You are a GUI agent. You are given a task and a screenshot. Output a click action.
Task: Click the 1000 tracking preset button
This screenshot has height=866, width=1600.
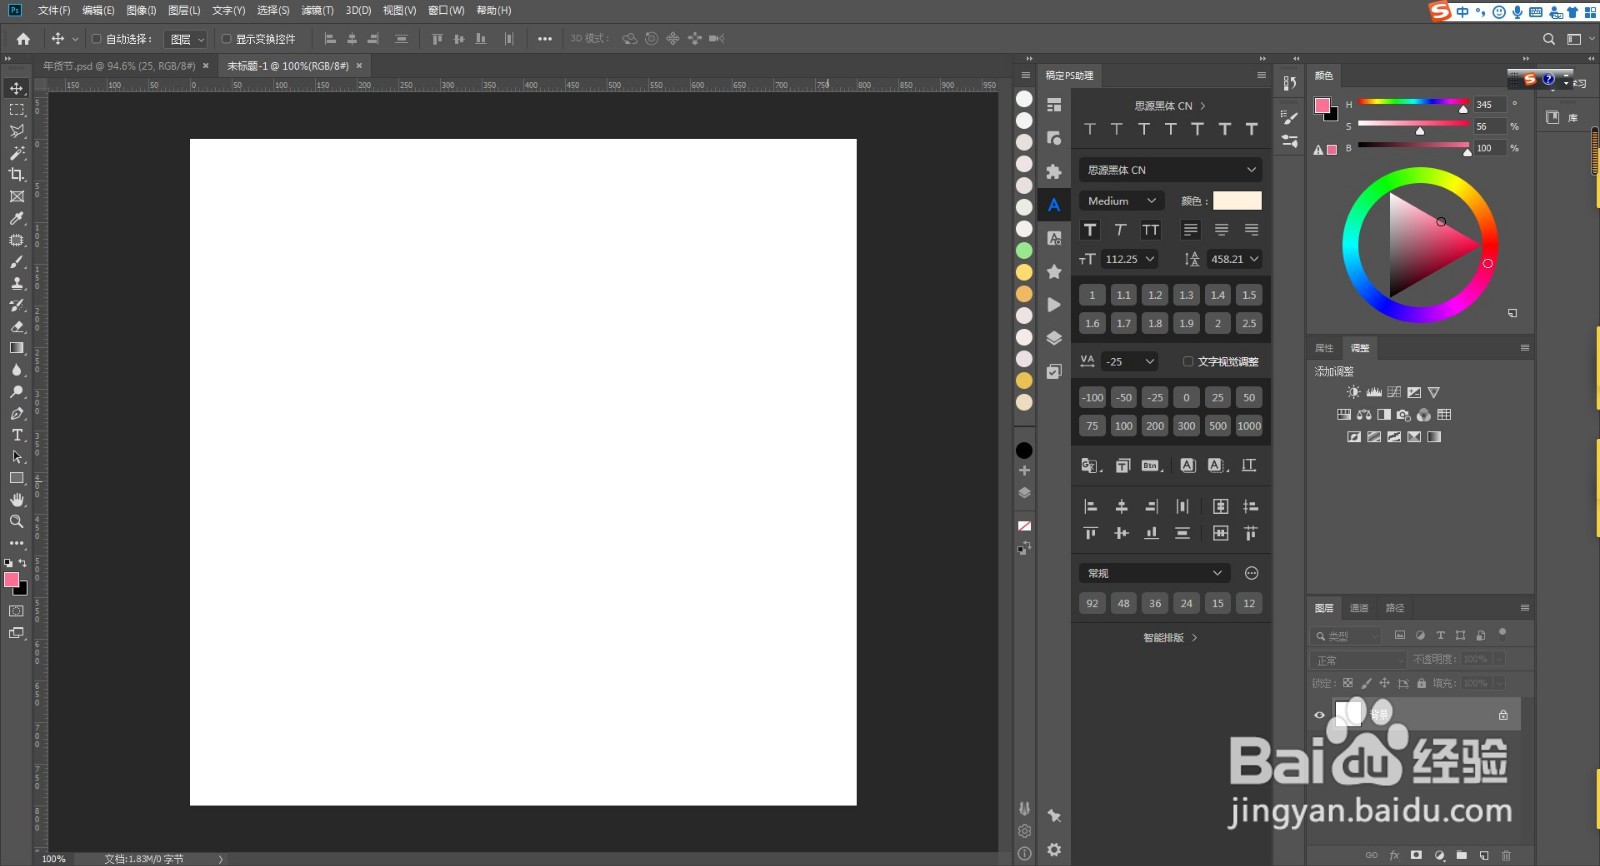tap(1249, 426)
